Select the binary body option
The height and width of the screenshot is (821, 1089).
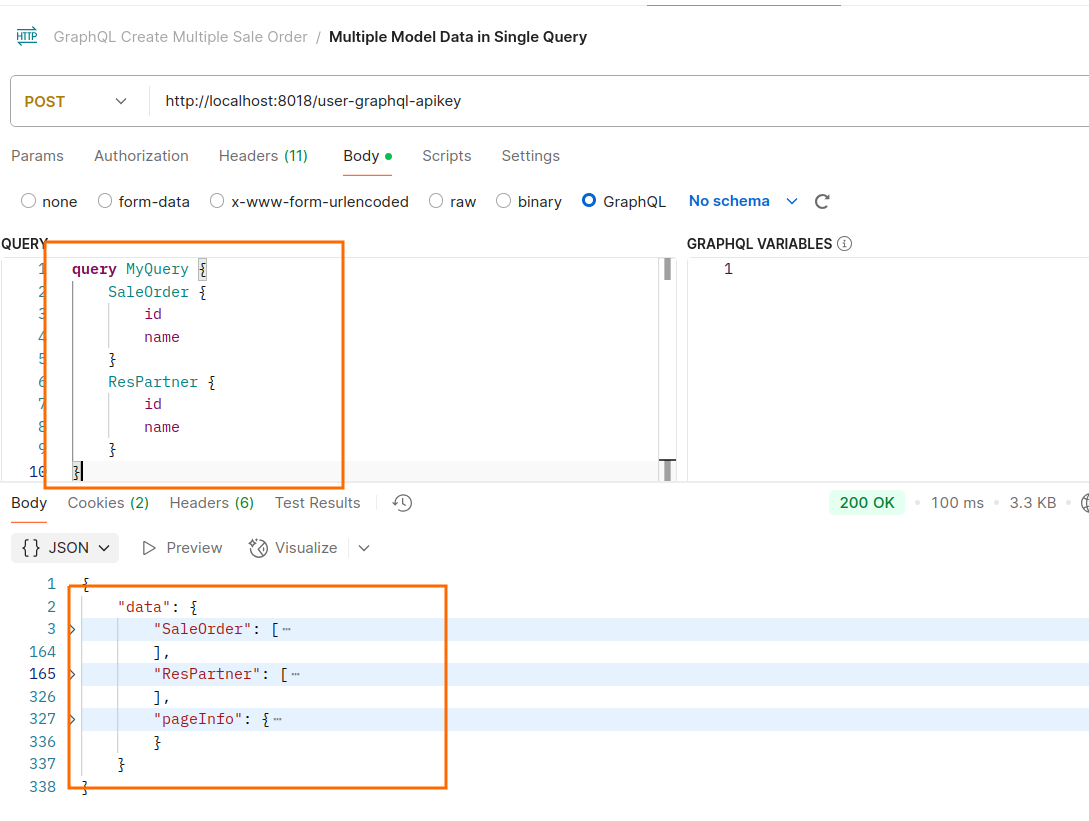(504, 202)
